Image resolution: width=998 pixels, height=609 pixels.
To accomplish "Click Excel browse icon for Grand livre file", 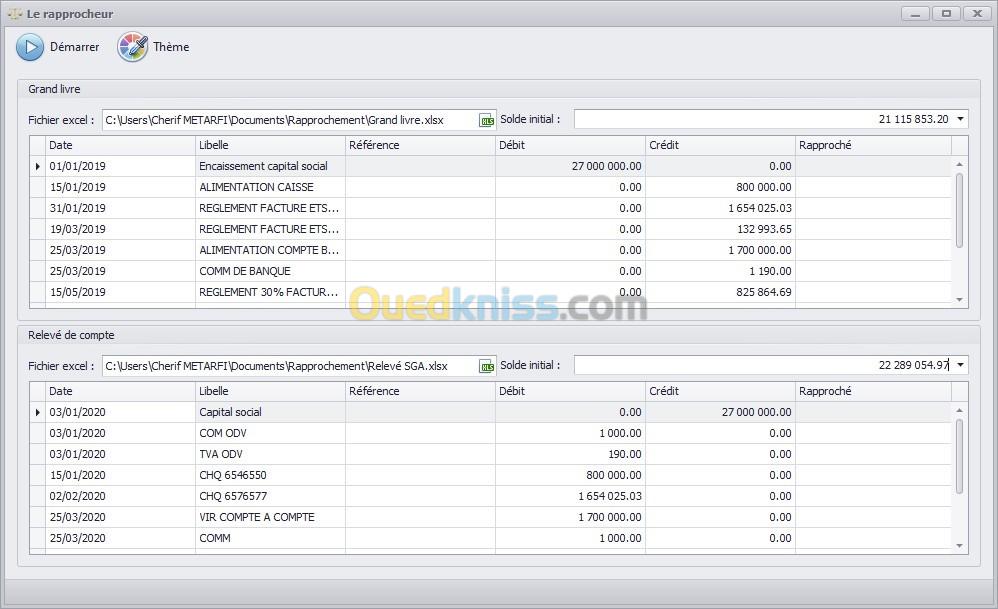I will pyautogui.click(x=486, y=120).
